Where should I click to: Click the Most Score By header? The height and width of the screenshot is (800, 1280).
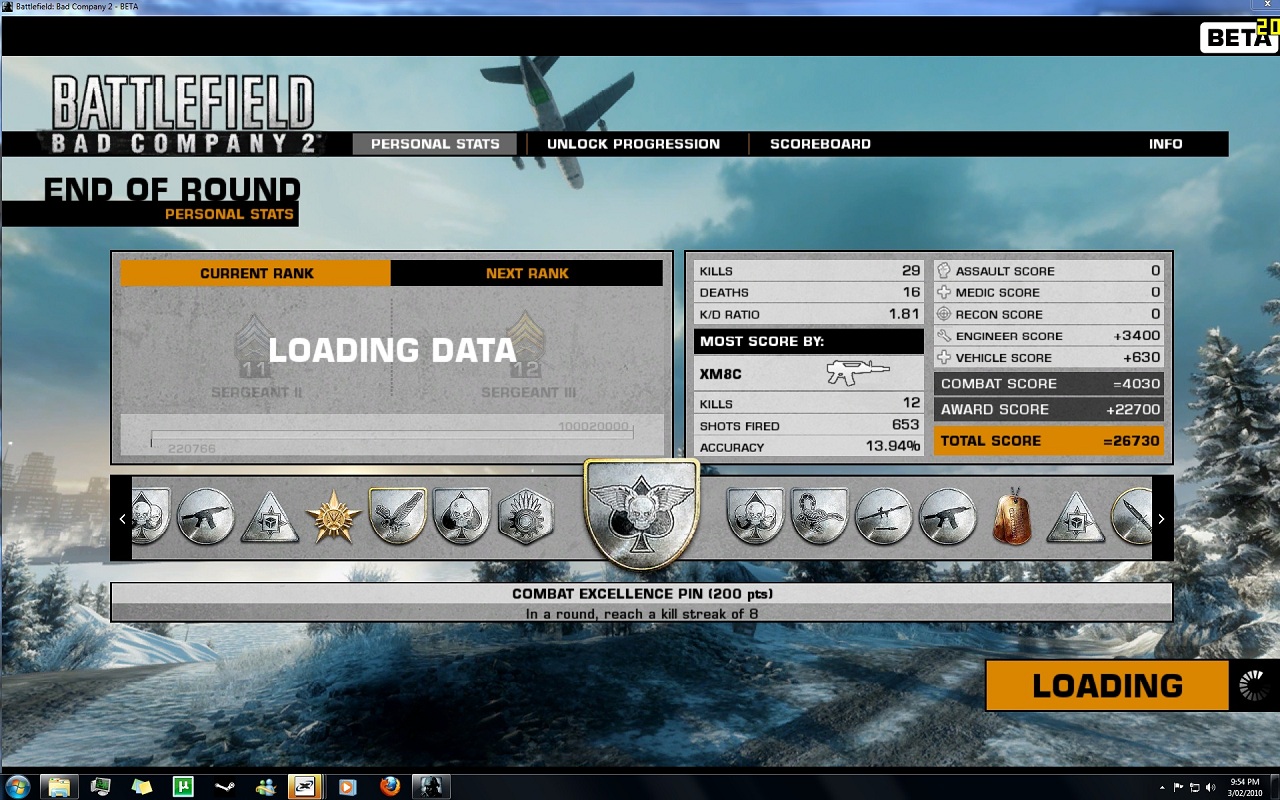coord(809,341)
